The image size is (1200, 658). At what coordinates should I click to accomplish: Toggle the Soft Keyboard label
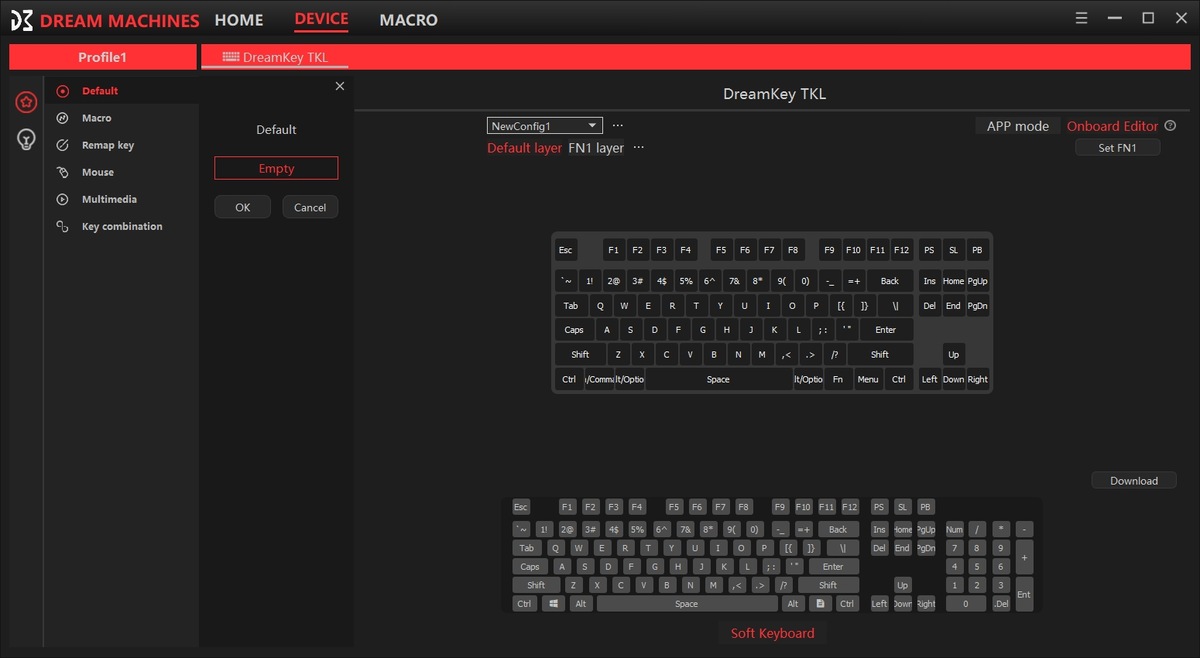point(772,633)
